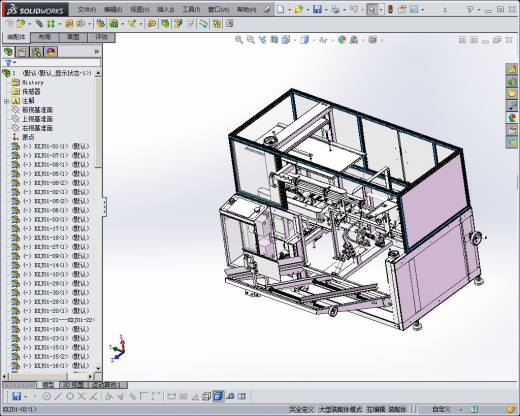
Task: Click the New document icon
Action: pyautogui.click(x=281, y=9)
